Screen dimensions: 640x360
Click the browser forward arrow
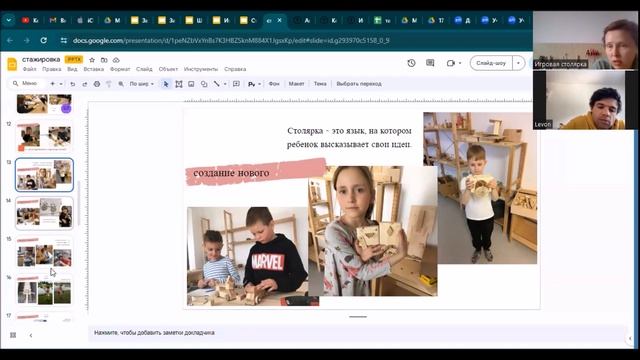(27, 40)
